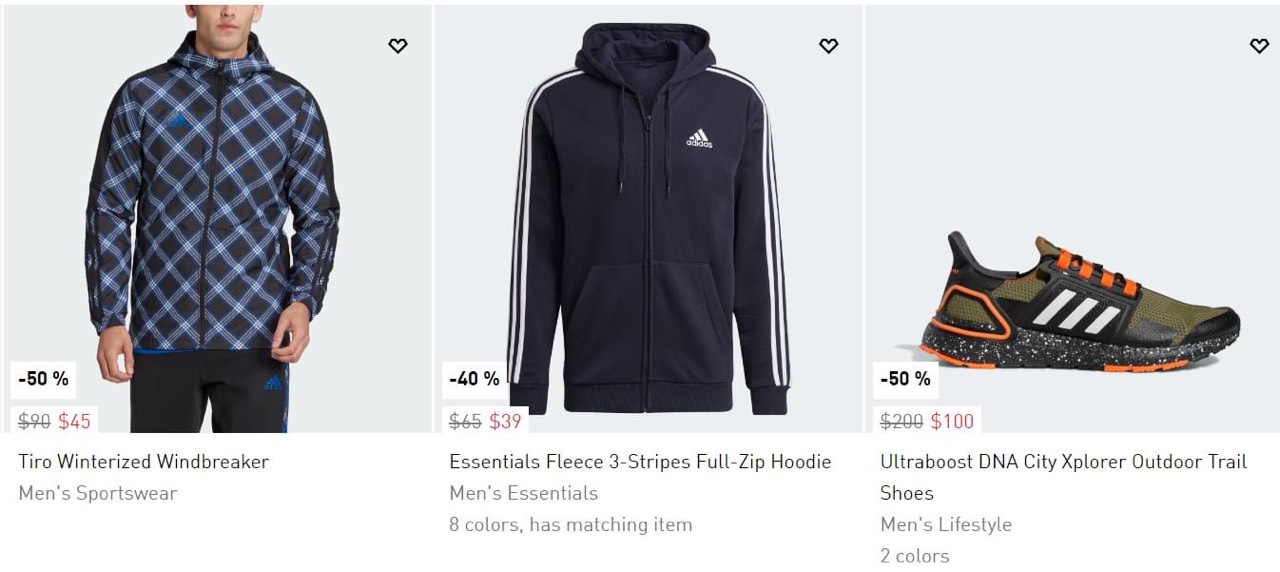Show the 8 colors, has matching item text

point(570,524)
